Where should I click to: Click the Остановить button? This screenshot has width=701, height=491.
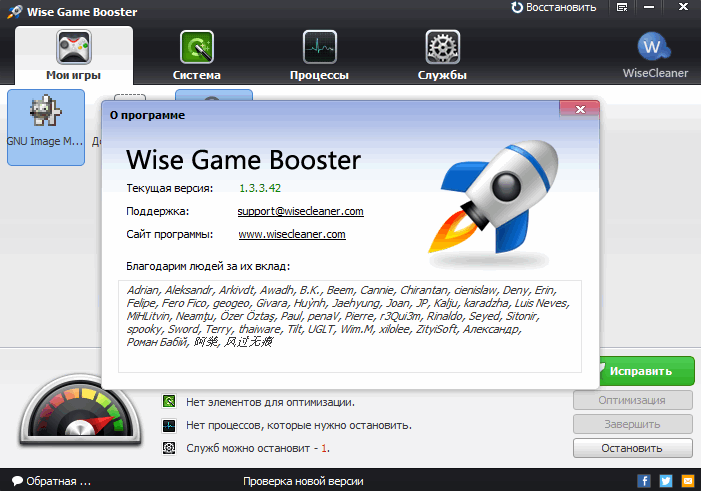tap(632, 448)
